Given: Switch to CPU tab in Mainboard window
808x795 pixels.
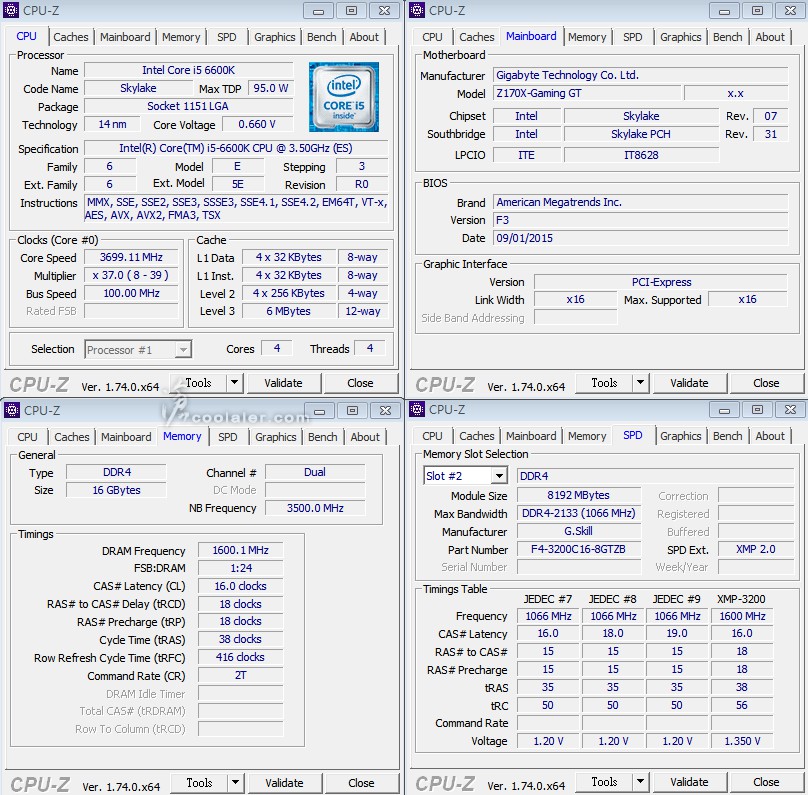Looking at the screenshot, I should (432, 37).
